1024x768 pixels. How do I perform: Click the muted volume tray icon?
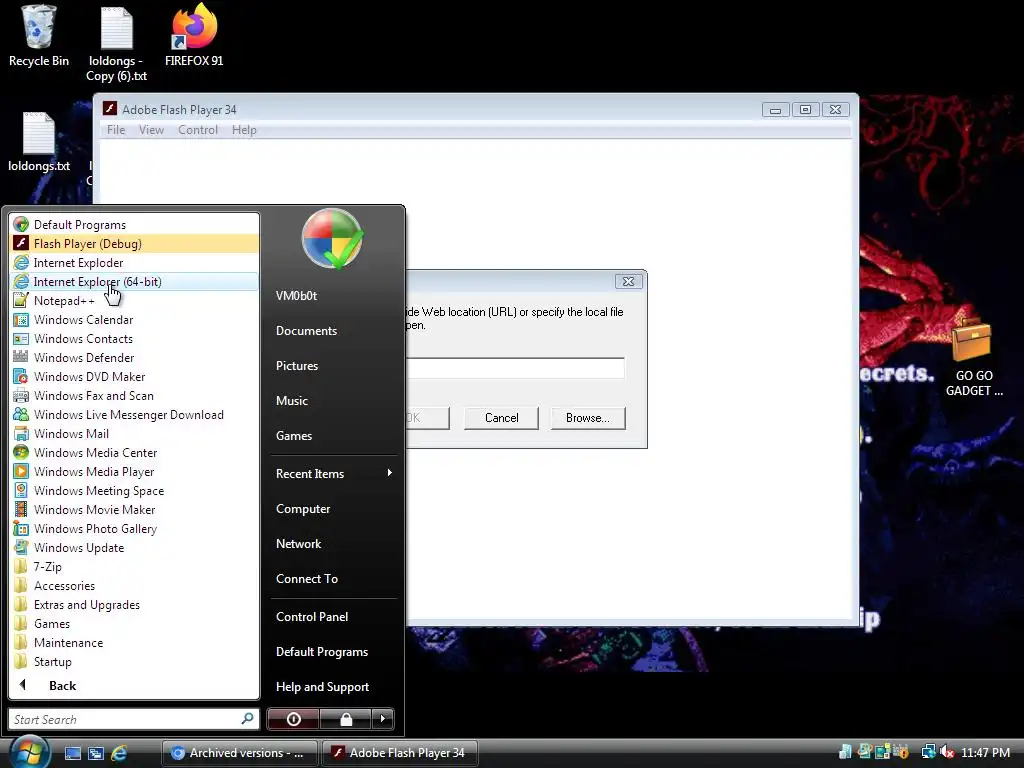(947, 752)
